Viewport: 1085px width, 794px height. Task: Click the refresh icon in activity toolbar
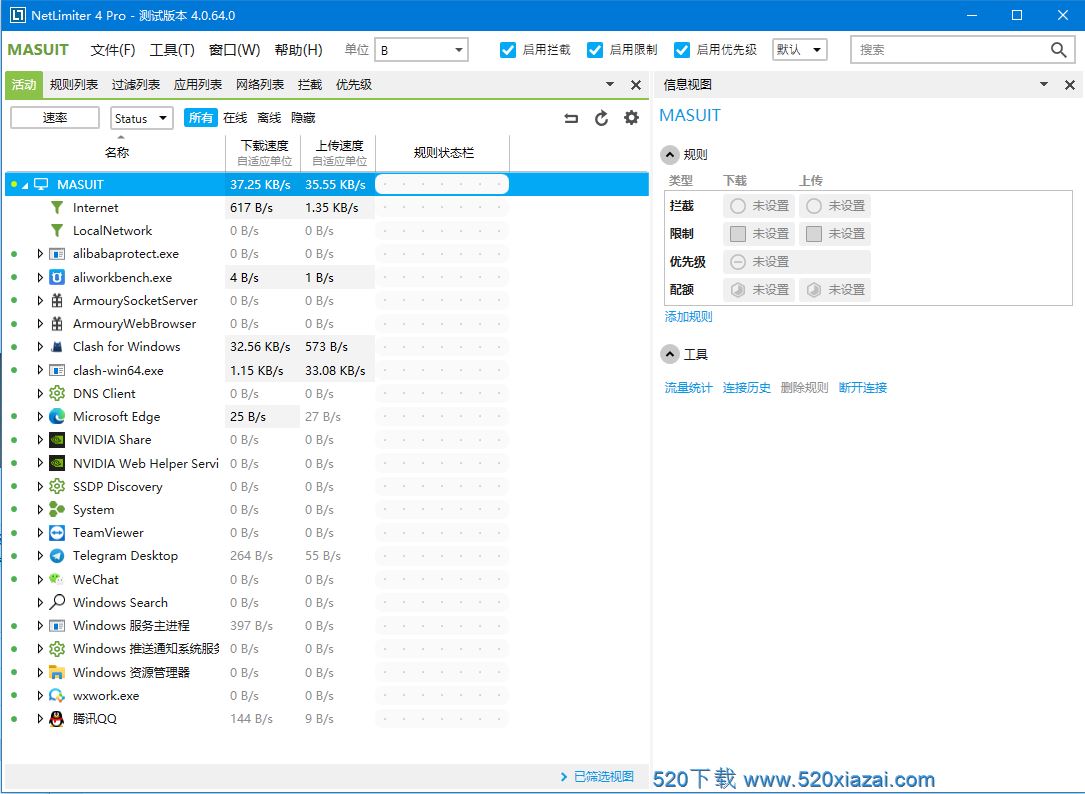(601, 118)
